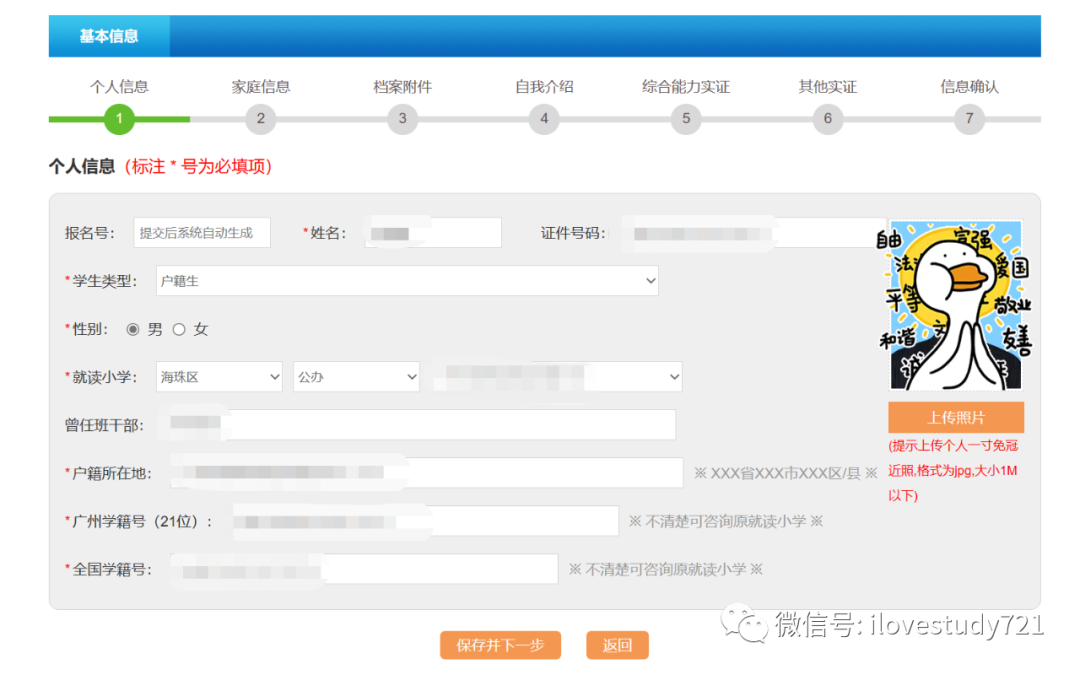Select the 男 gender radio button
Screen dimensions: 1080x675
click(134, 328)
